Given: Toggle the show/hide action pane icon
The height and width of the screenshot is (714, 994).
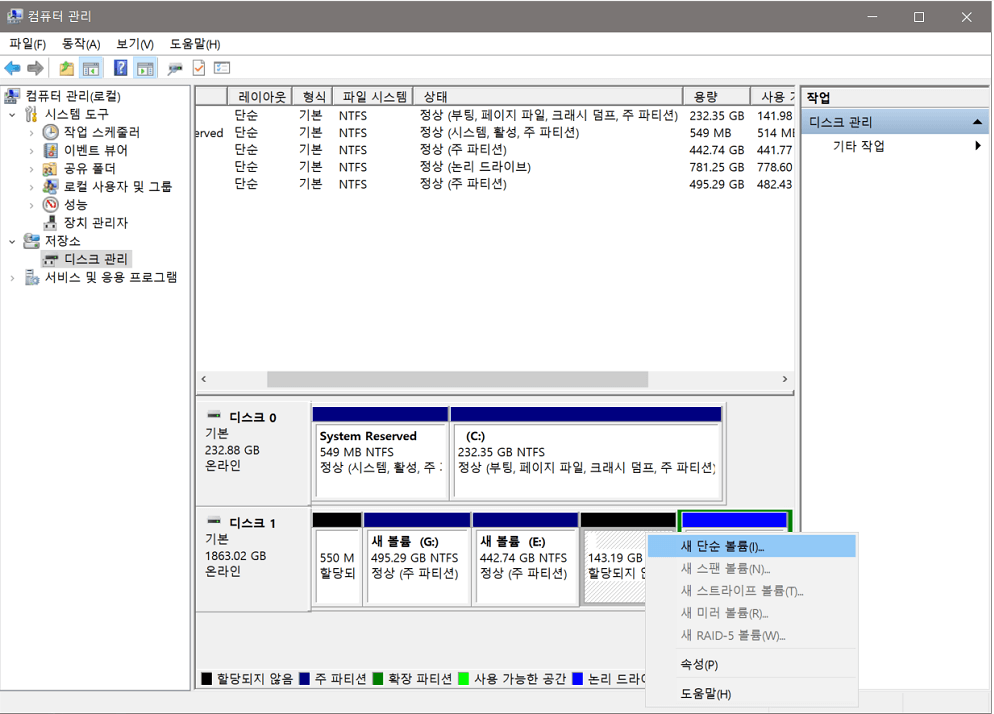Looking at the screenshot, I should click(x=144, y=67).
